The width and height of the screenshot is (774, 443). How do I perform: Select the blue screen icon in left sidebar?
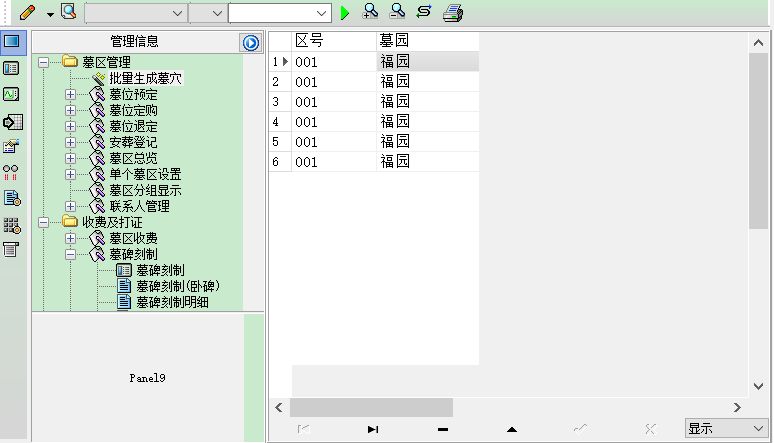pyautogui.click(x=11, y=41)
